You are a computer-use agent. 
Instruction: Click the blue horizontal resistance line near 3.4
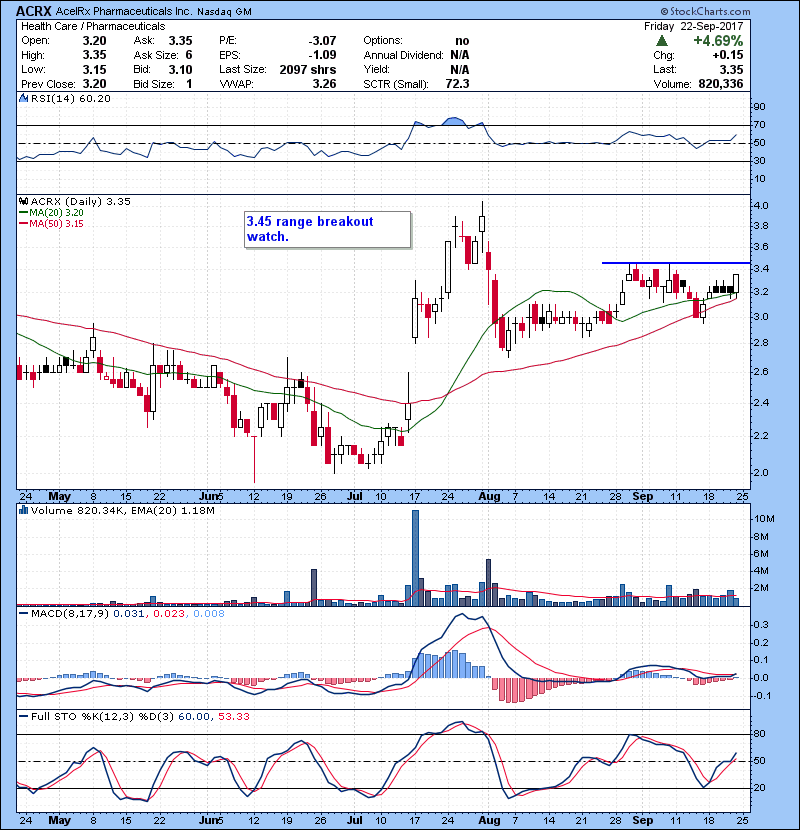pos(676,263)
